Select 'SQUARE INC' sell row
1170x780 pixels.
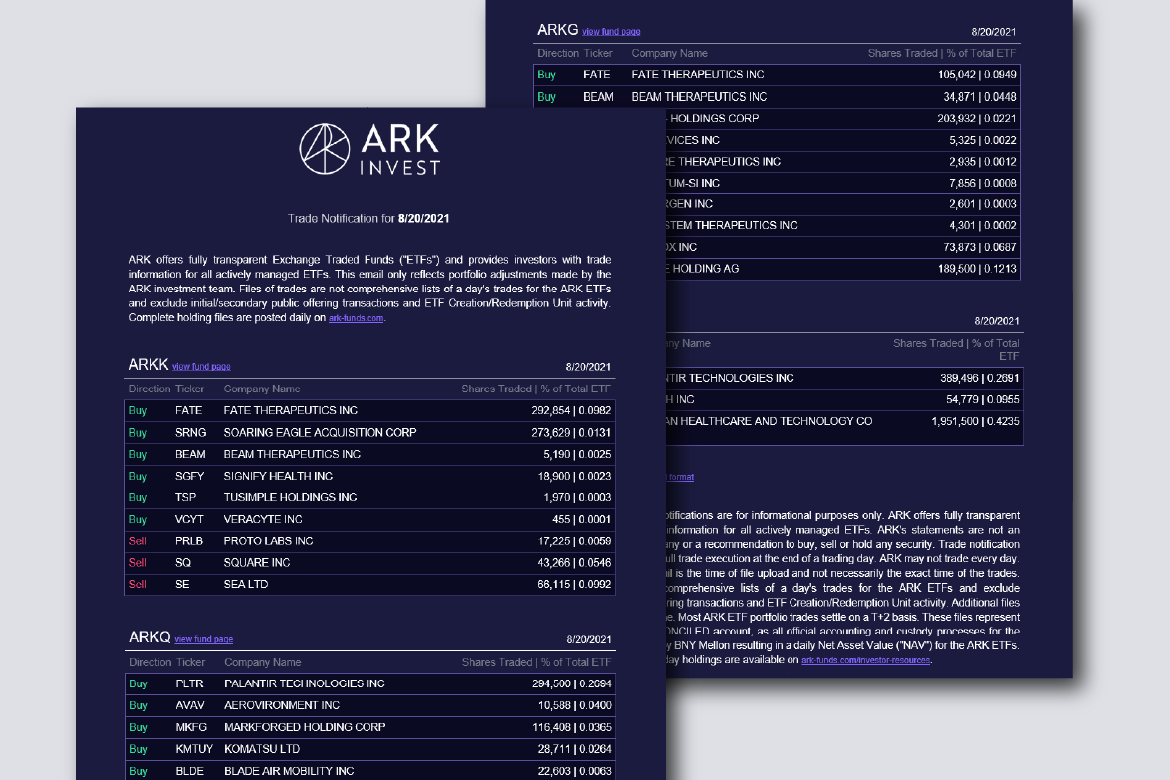369,562
